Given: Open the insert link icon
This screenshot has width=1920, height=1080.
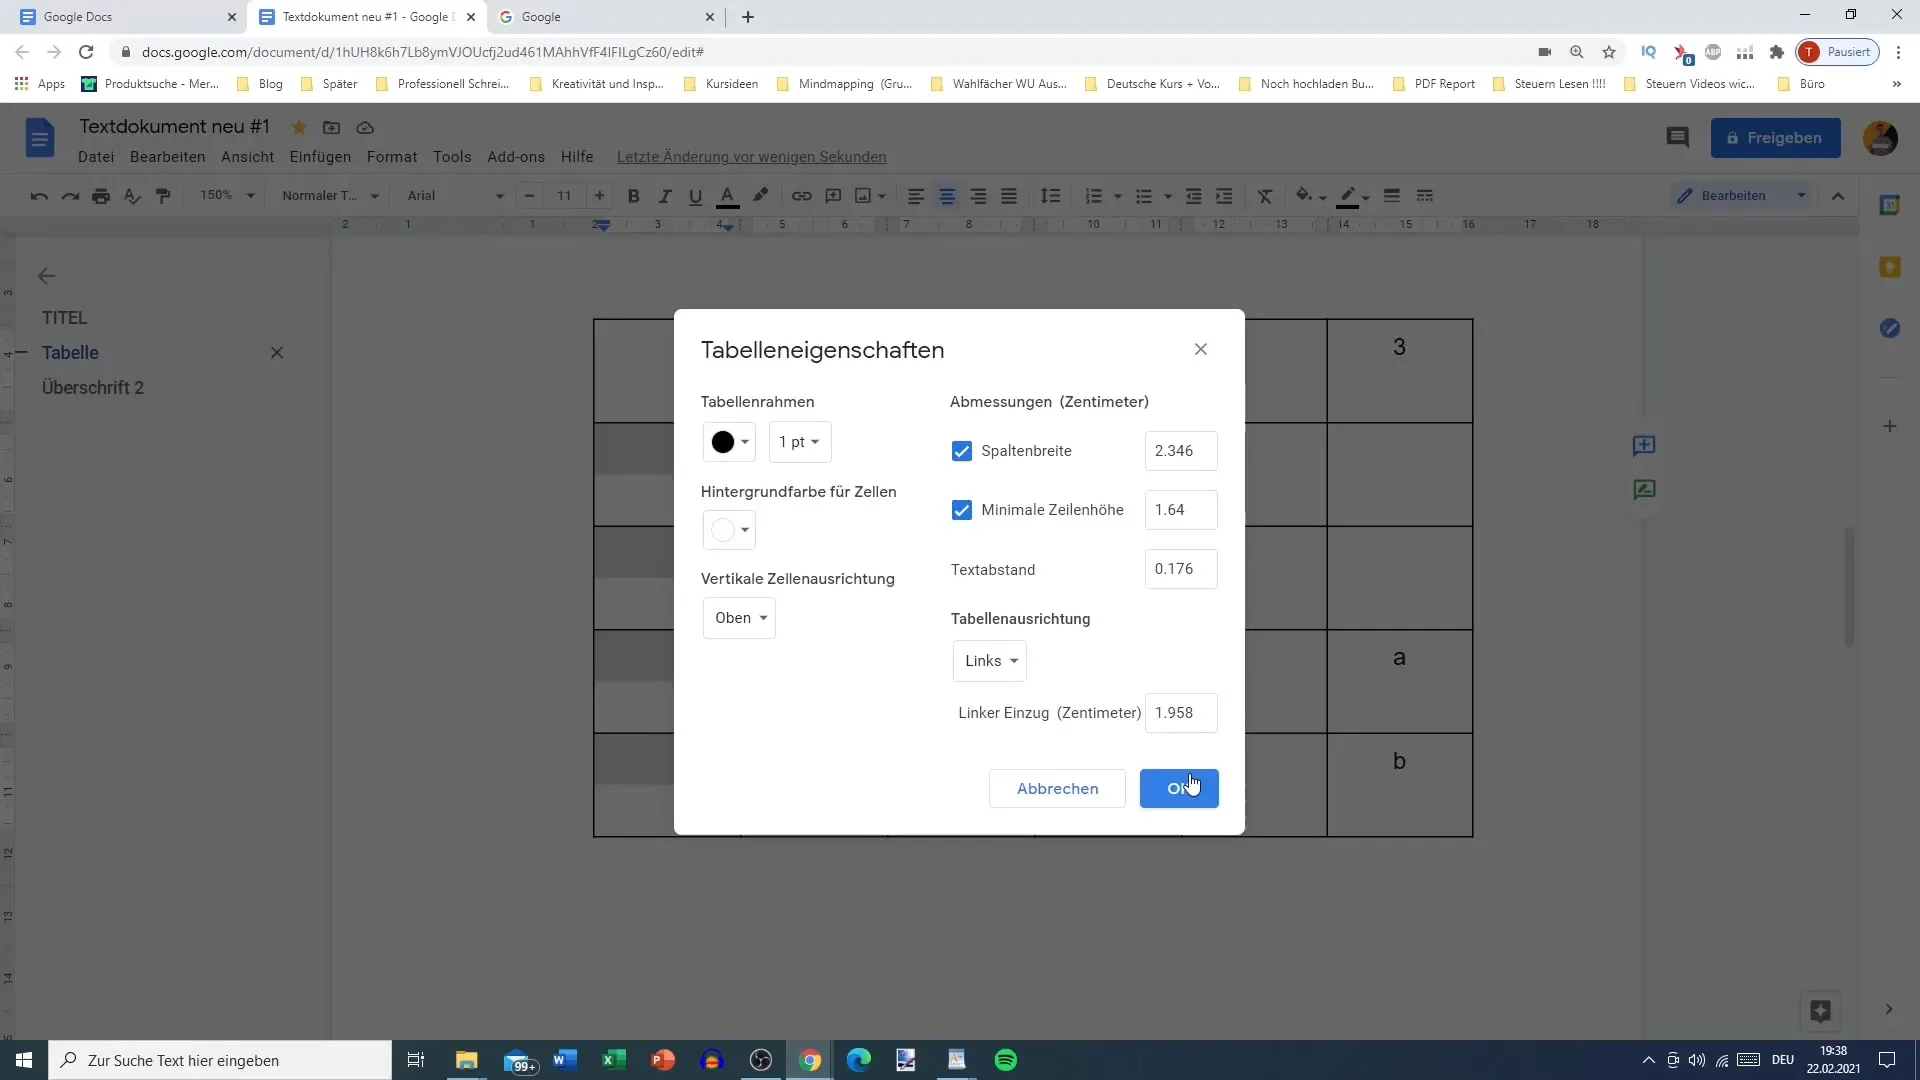Looking at the screenshot, I should (x=803, y=195).
